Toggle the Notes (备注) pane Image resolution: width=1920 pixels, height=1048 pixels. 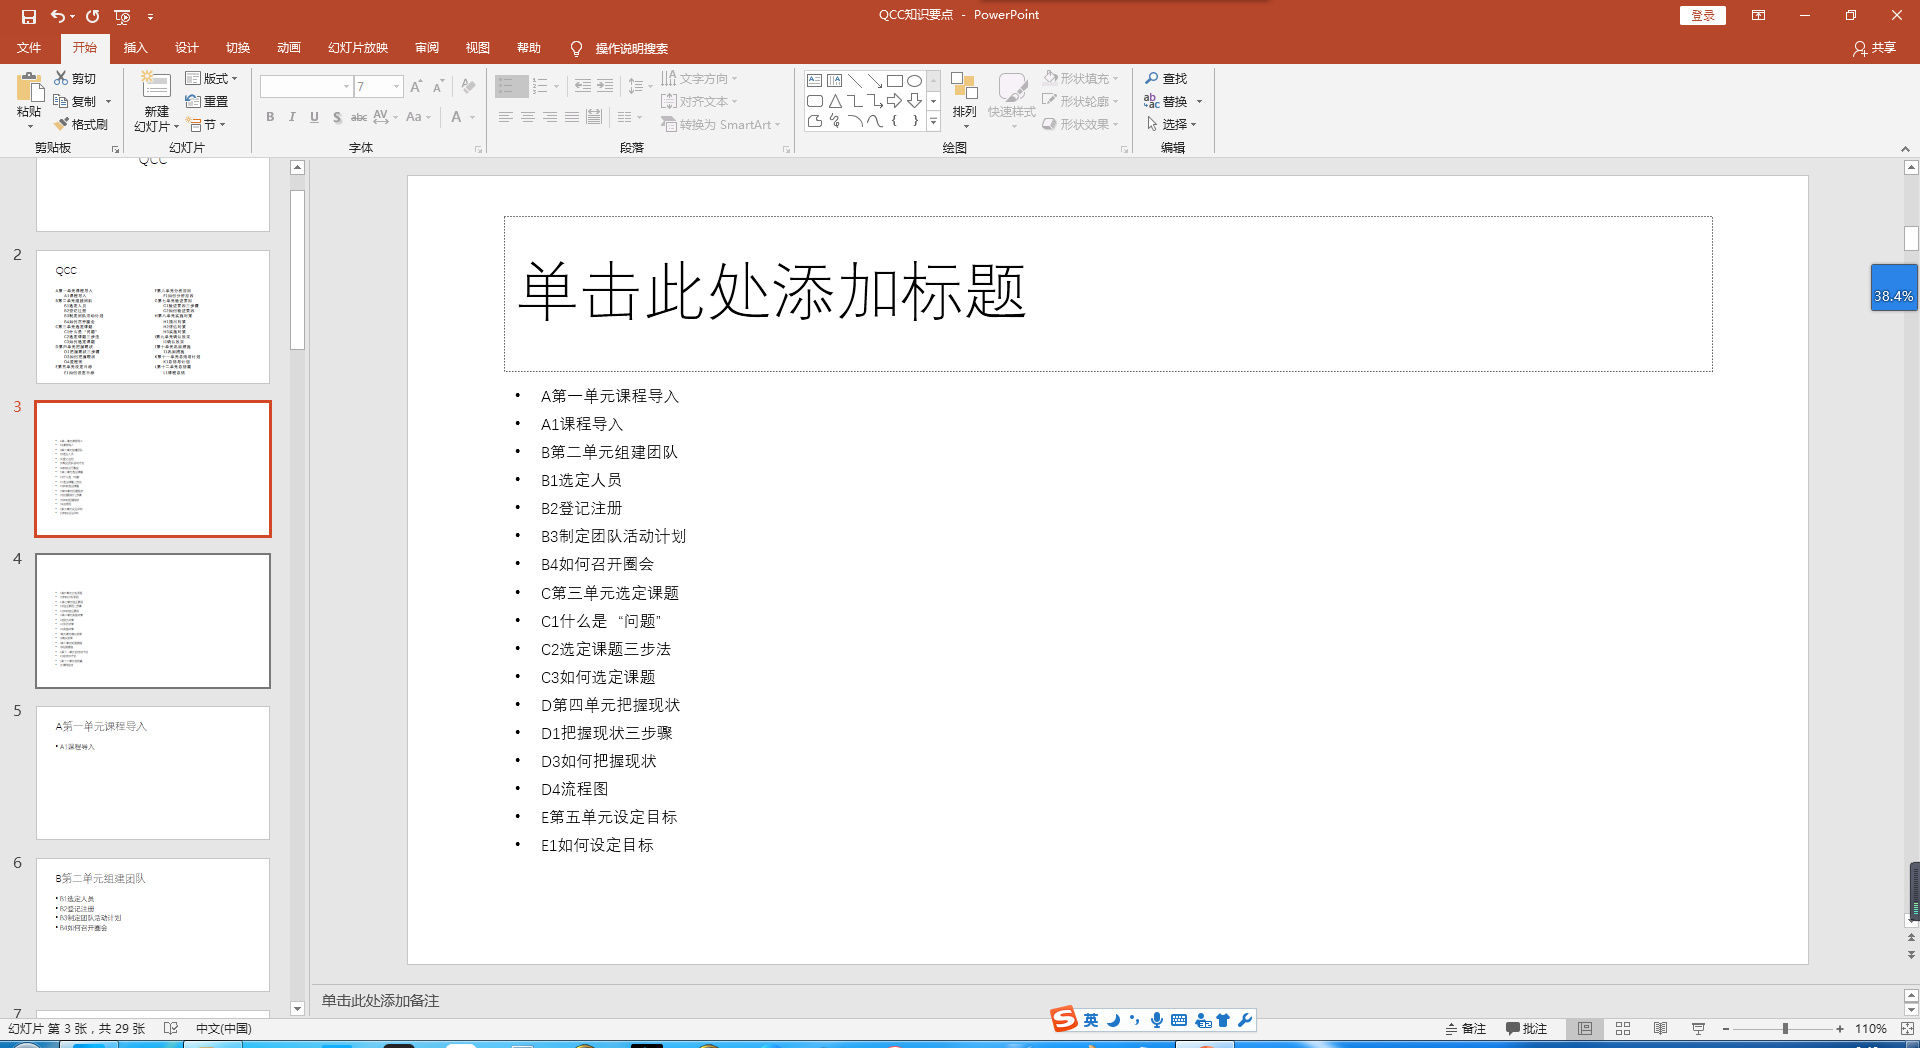click(1466, 1028)
